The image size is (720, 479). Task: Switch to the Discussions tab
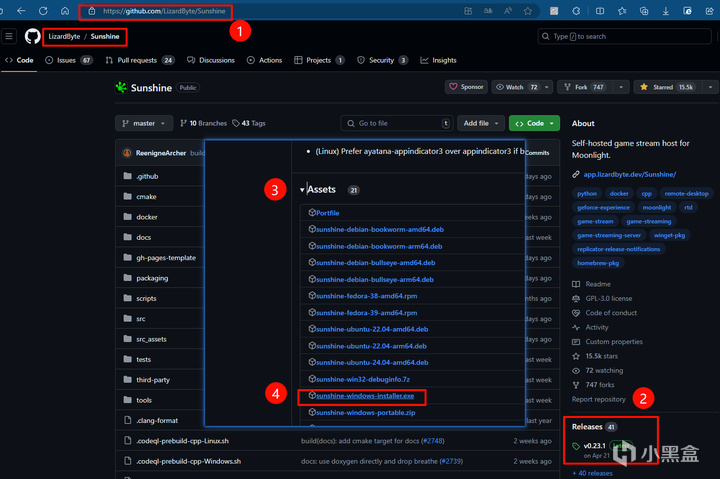(x=211, y=60)
